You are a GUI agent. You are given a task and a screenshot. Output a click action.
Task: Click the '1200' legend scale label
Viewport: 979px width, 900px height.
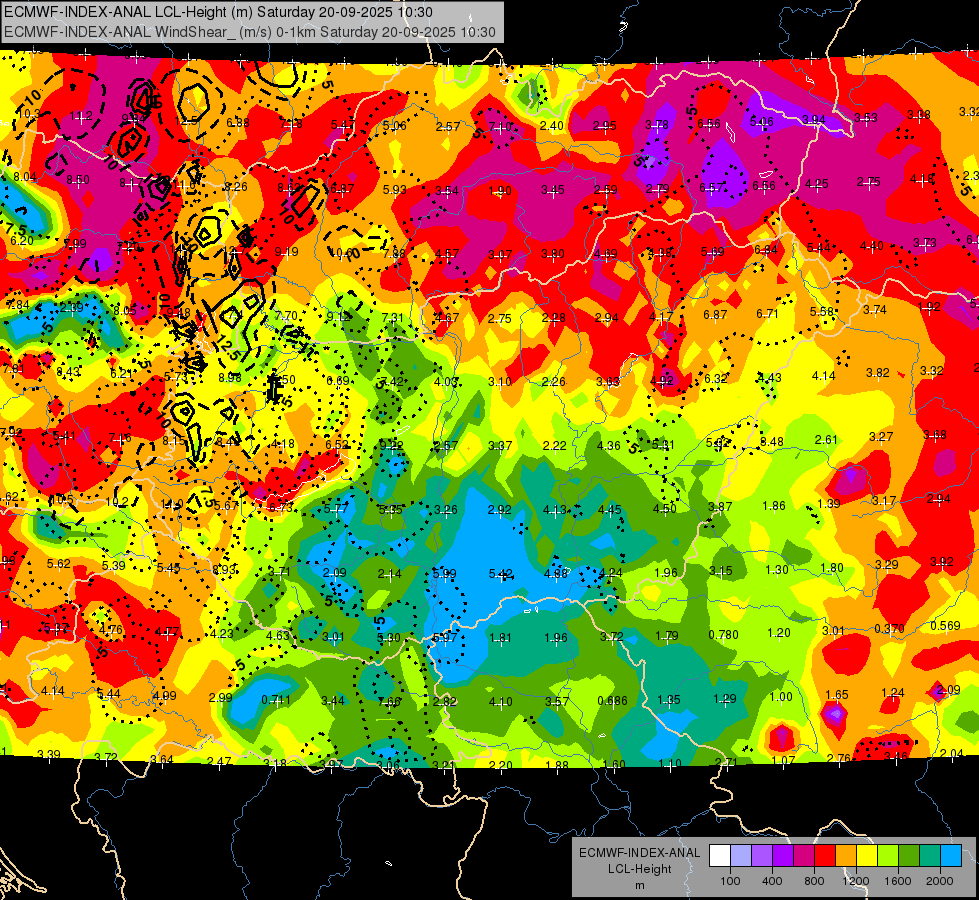click(x=855, y=881)
